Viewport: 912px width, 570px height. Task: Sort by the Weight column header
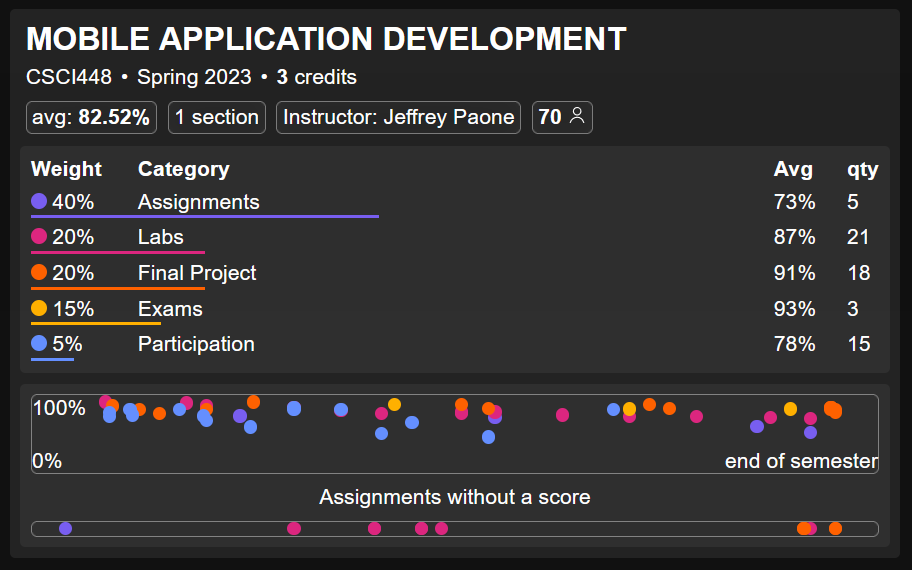coord(66,169)
